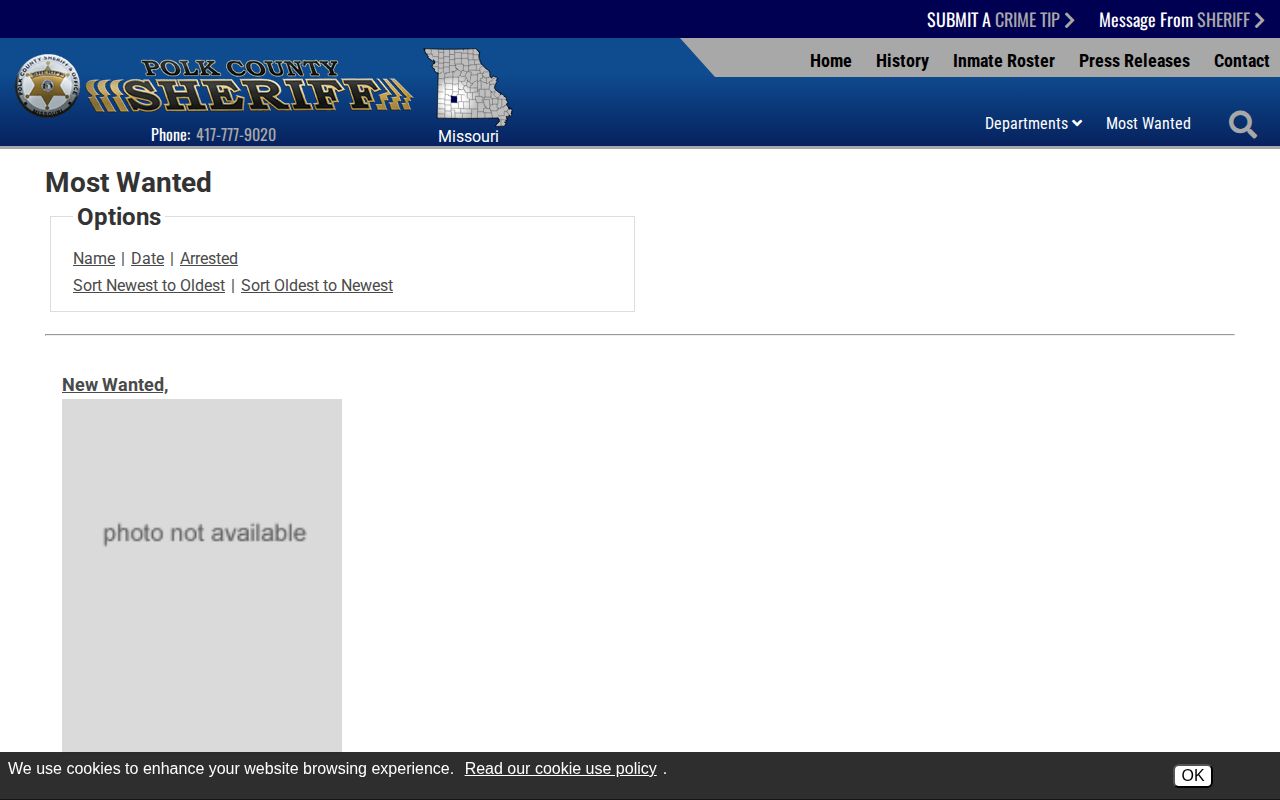
Task: Open the Inmate Roster page
Action: coord(1004,61)
